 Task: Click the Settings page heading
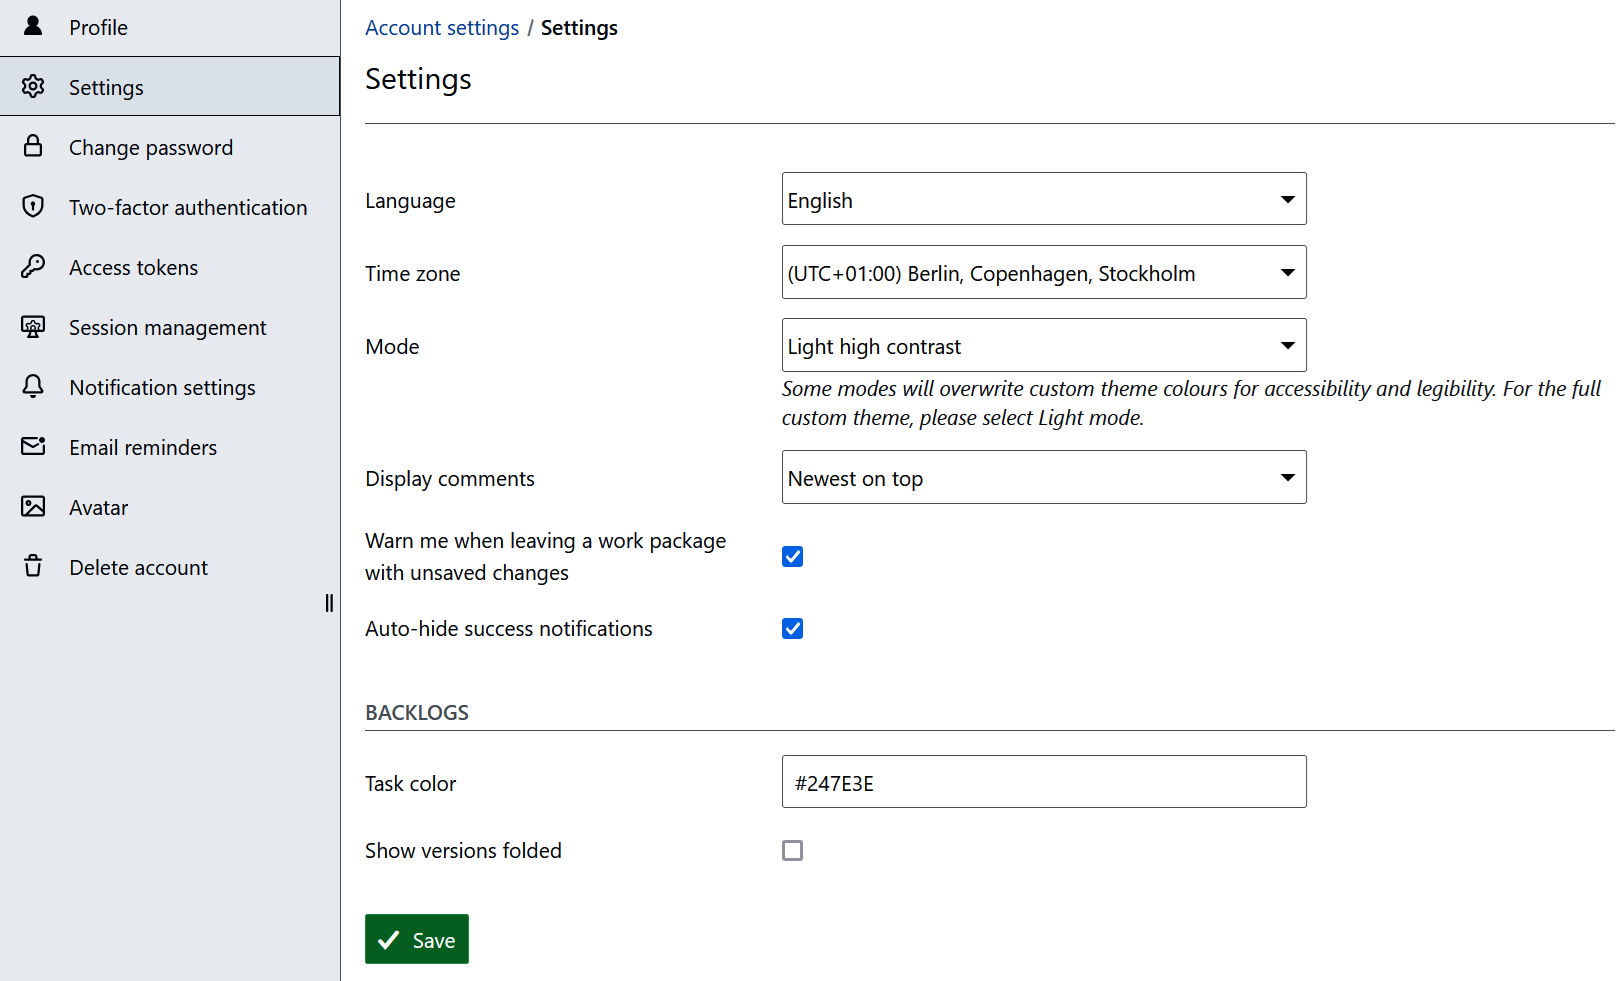tap(418, 79)
